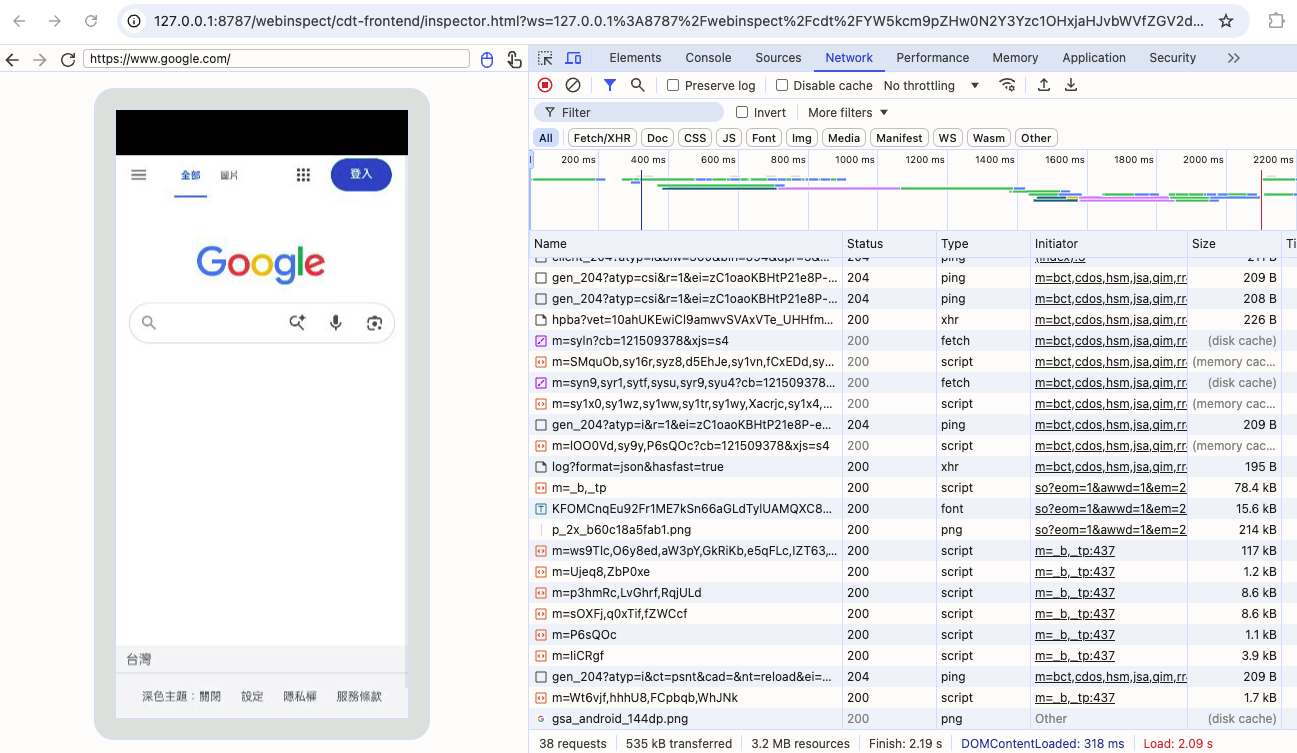Toggle the WS type filter
This screenshot has width=1297, height=753.
947,138
